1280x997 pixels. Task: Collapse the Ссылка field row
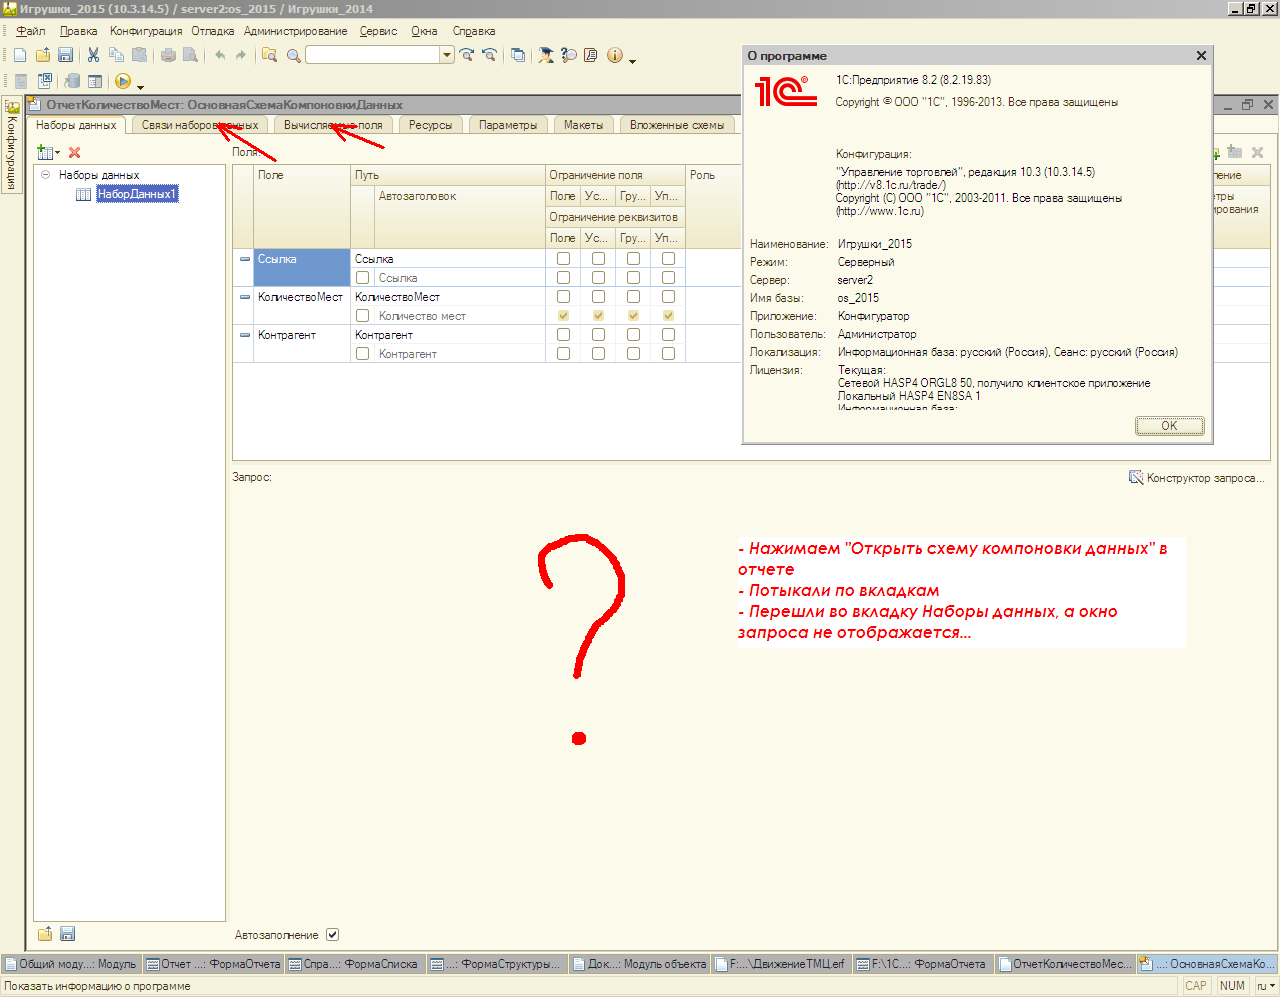(245, 259)
